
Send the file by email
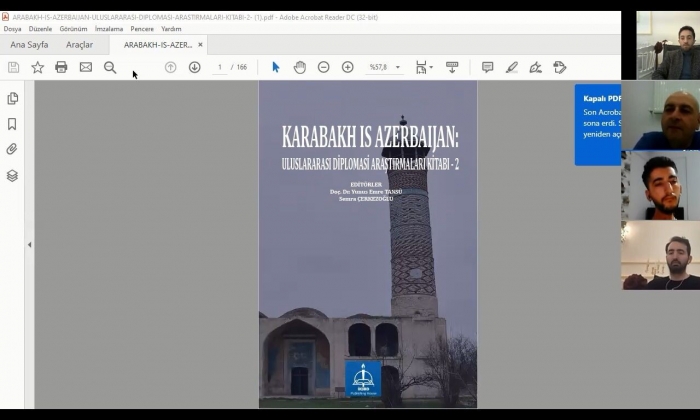pyautogui.click(x=86, y=67)
